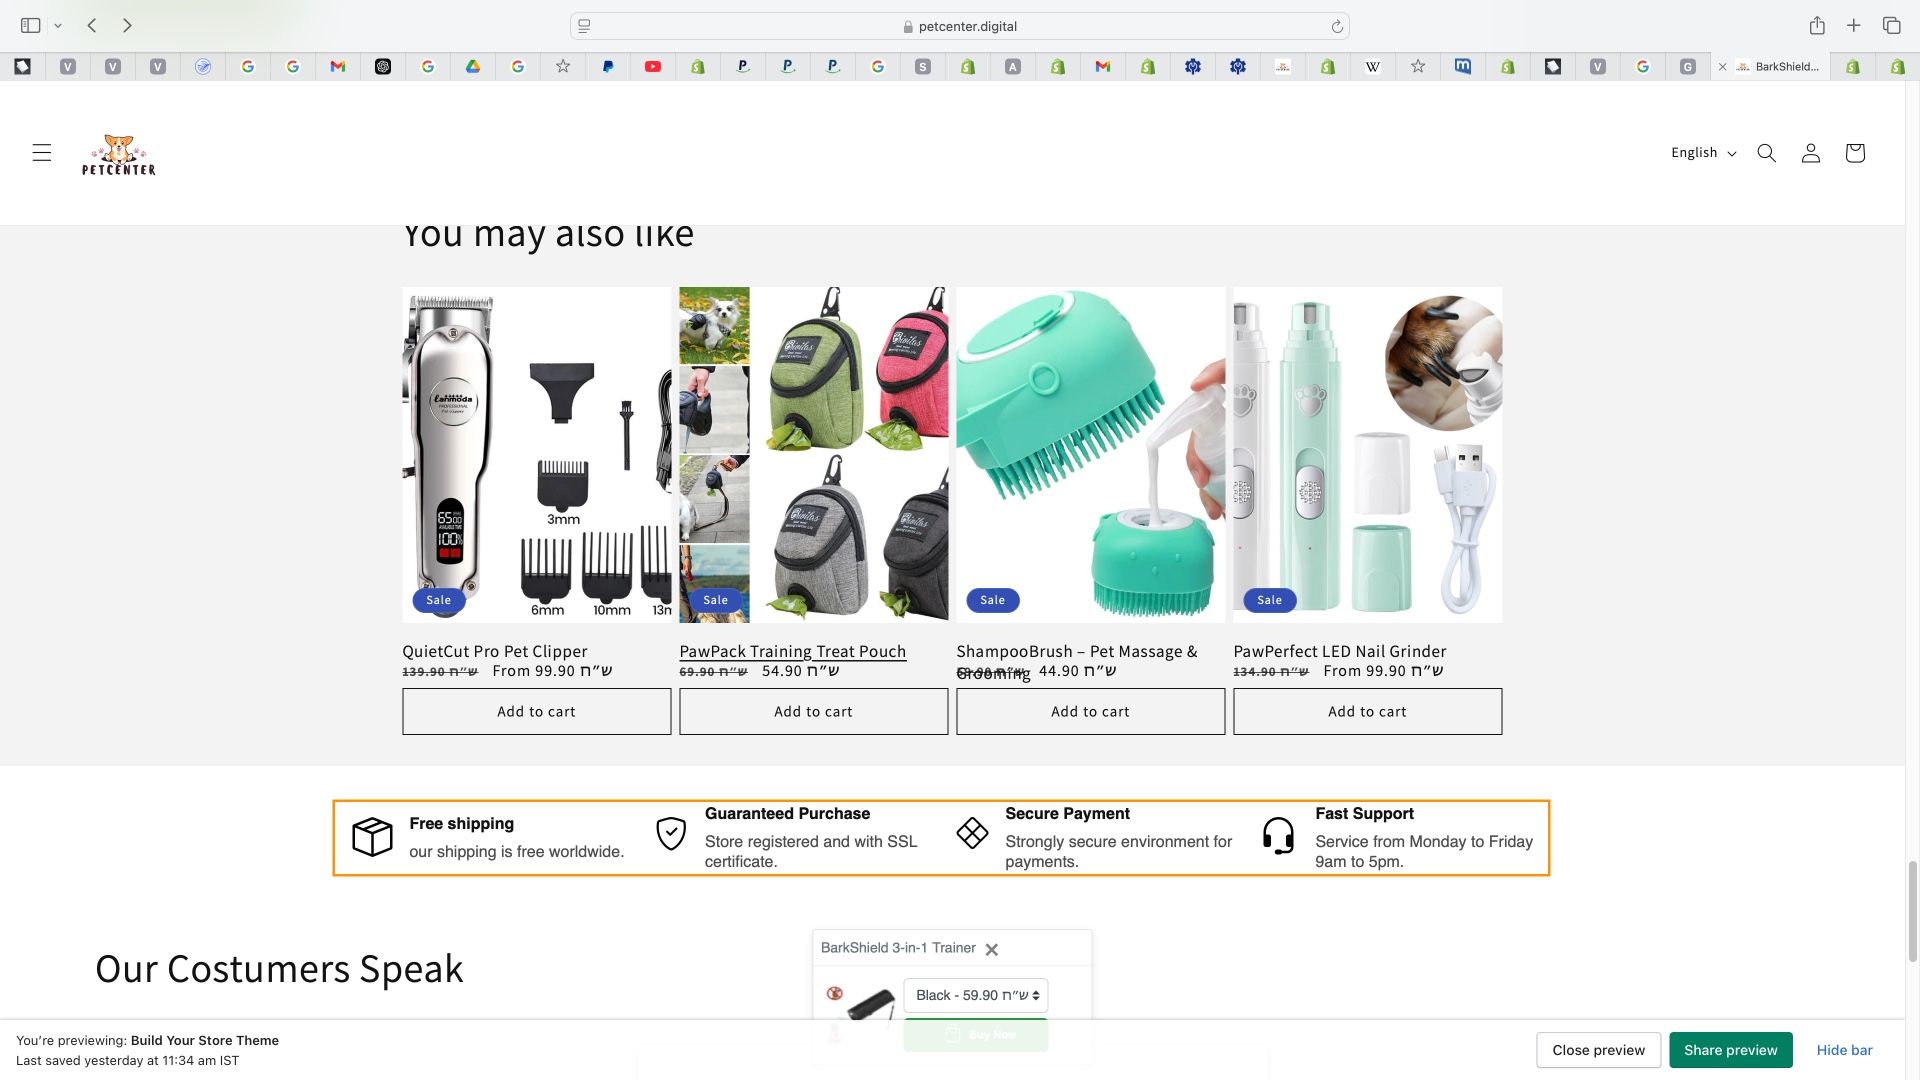1920x1080 pixels.
Task: Open the hamburger navigation menu
Action: pos(41,153)
